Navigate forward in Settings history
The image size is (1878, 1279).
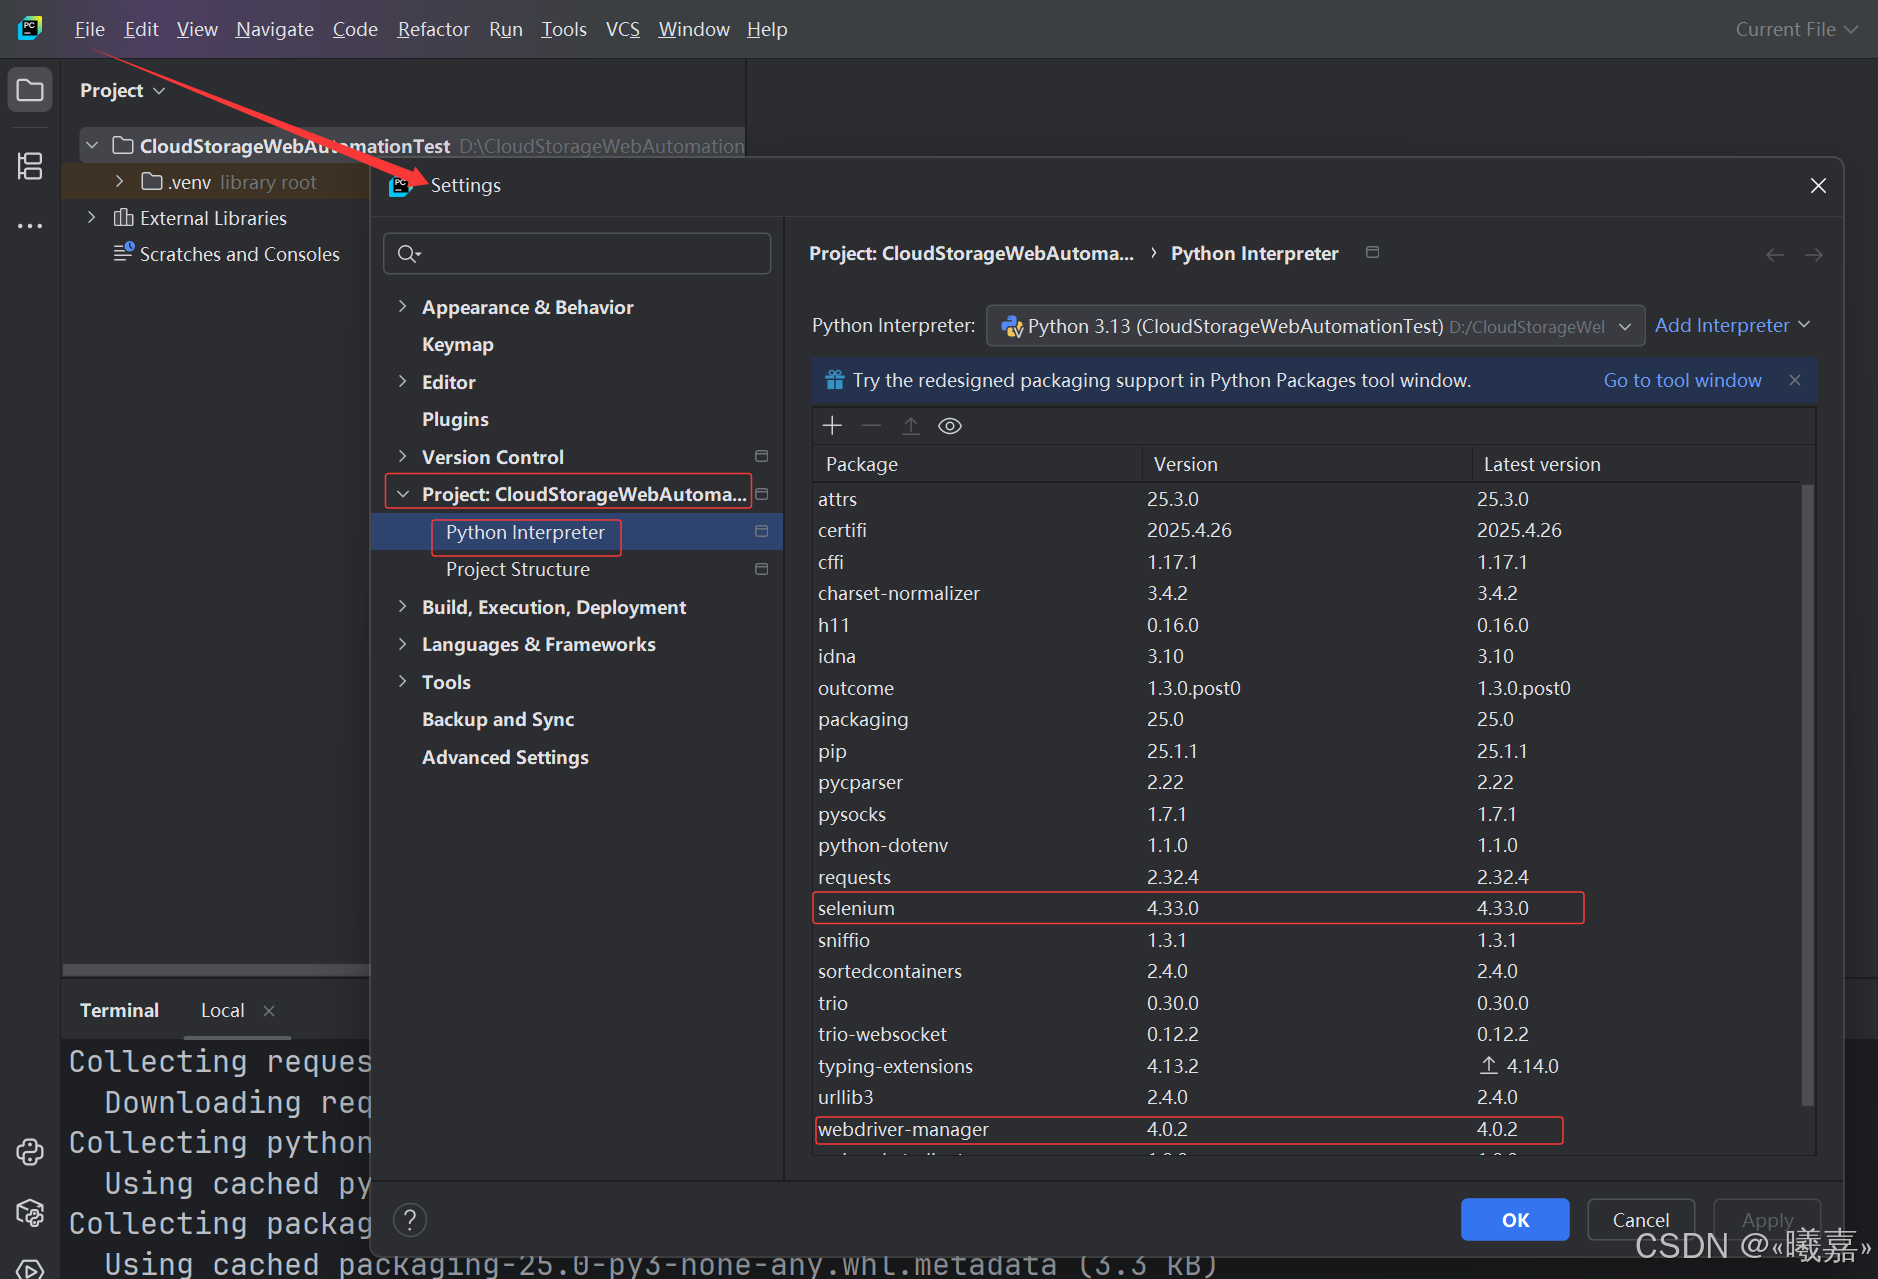tap(1814, 255)
